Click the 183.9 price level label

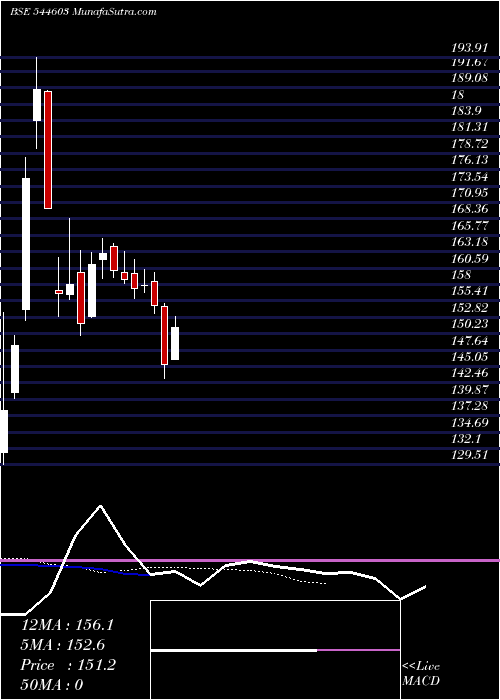pyautogui.click(x=467, y=112)
